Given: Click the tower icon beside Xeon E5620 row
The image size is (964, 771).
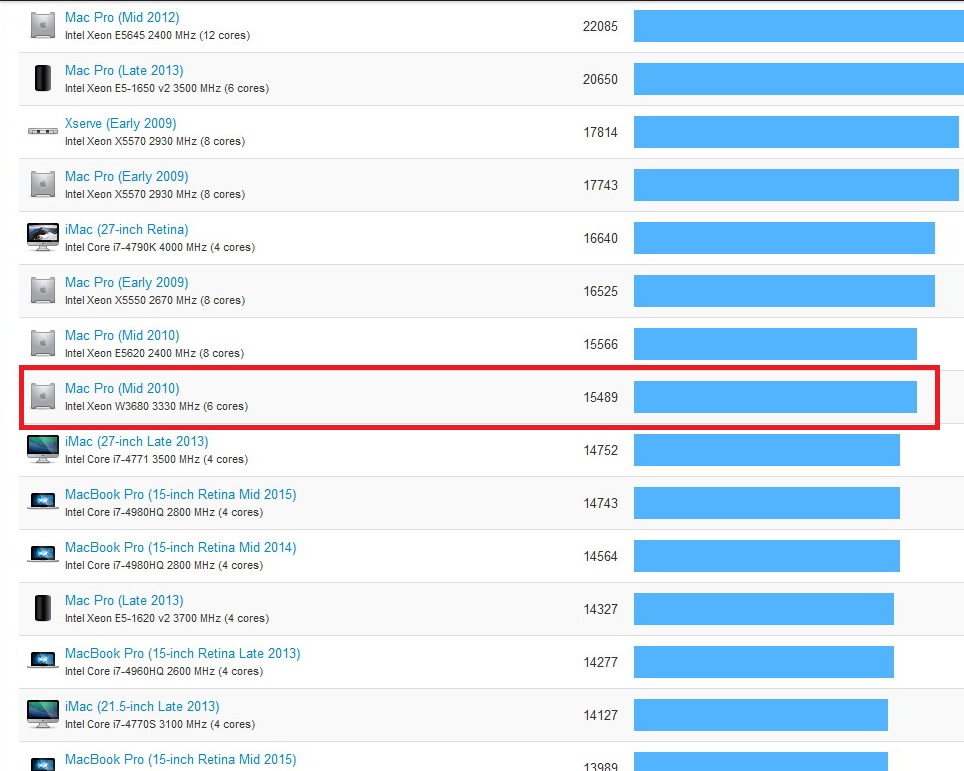Looking at the screenshot, I should tap(43, 343).
